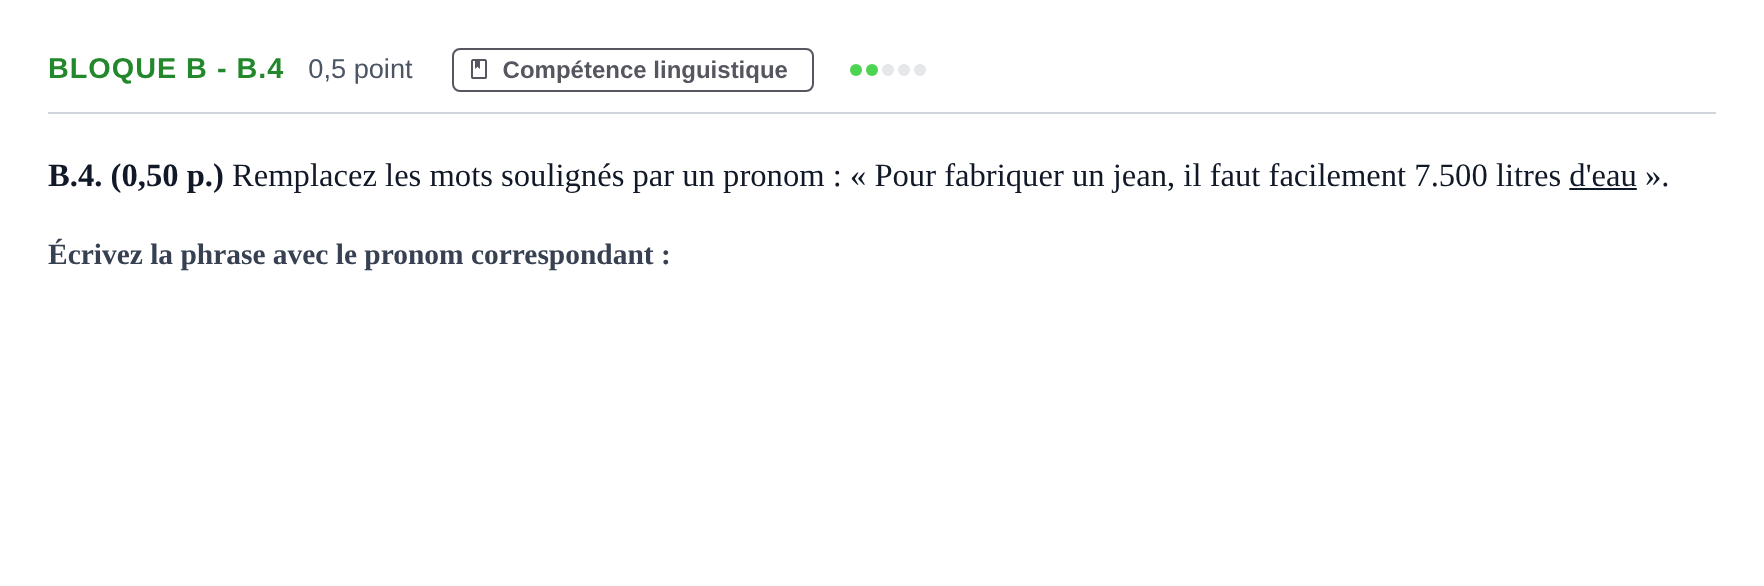Click the empty answer area below the instruction

coord(882,420)
